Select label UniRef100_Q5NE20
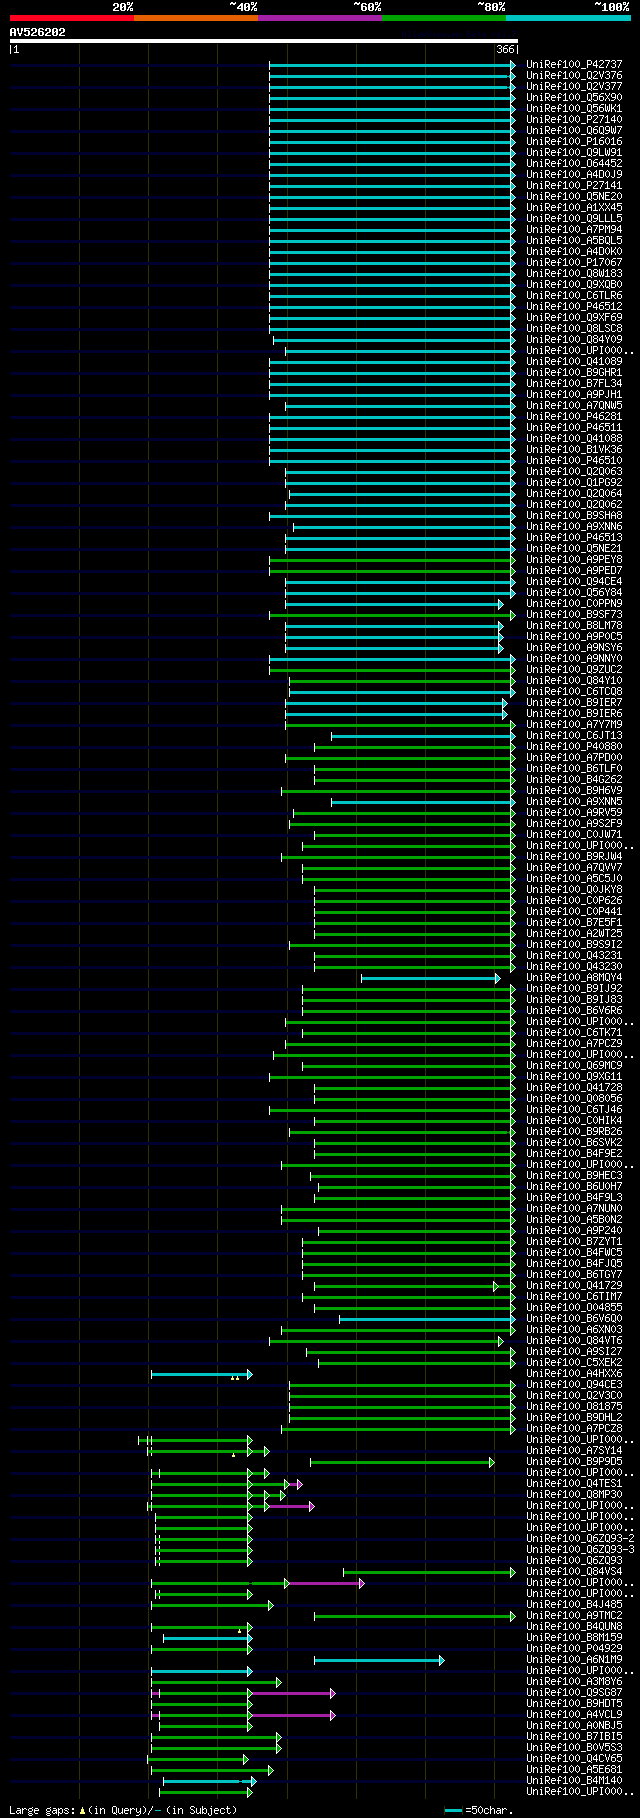 574,197
